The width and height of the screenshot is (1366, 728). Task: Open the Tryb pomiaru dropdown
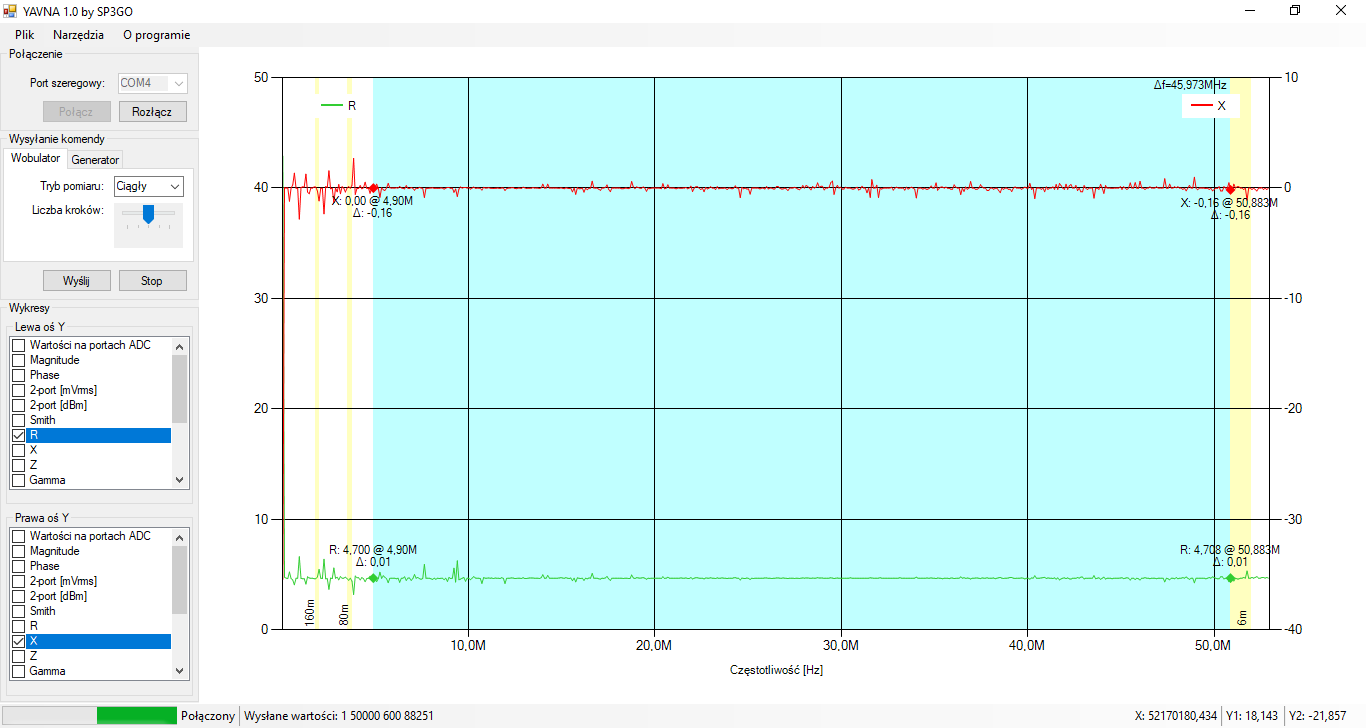point(149,186)
